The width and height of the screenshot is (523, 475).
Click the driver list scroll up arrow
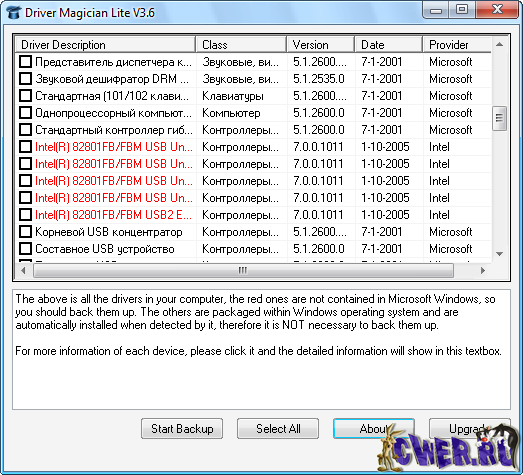click(499, 44)
